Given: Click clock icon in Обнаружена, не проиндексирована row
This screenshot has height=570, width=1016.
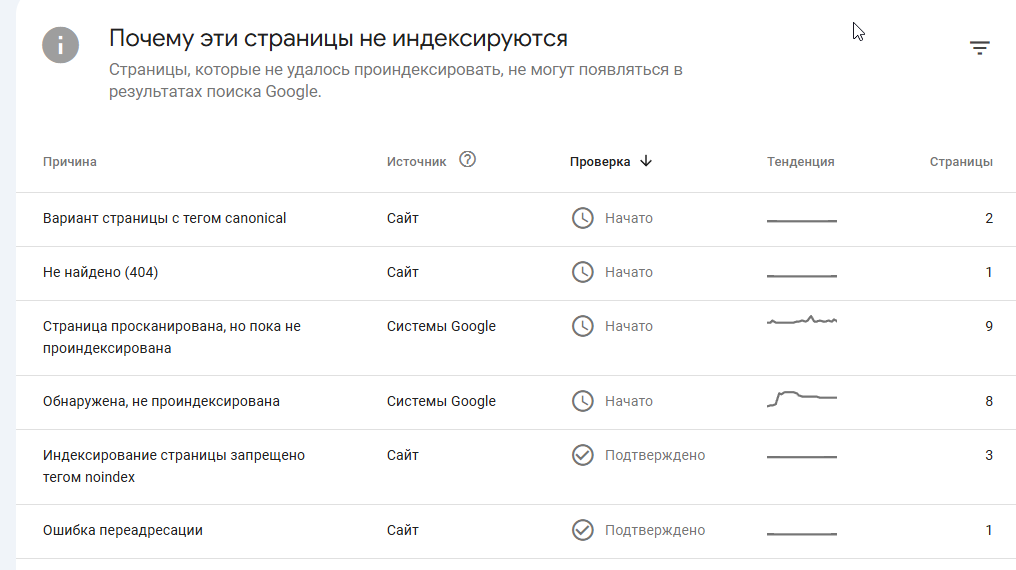Looking at the screenshot, I should pyautogui.click(x=582, y=401).
